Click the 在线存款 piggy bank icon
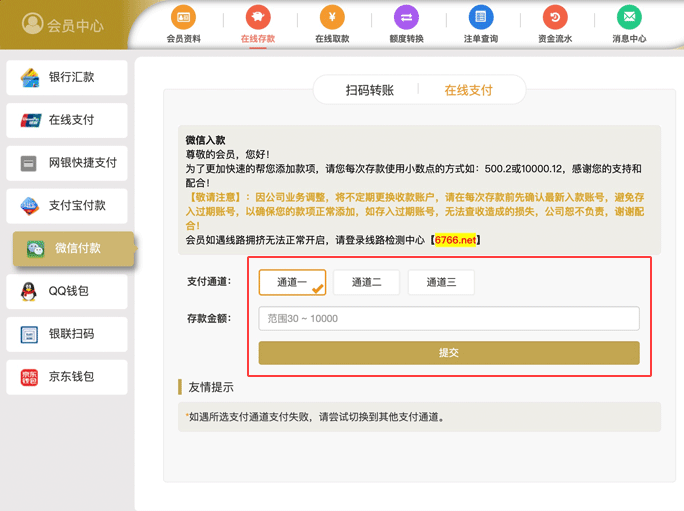 coord(257,18)
